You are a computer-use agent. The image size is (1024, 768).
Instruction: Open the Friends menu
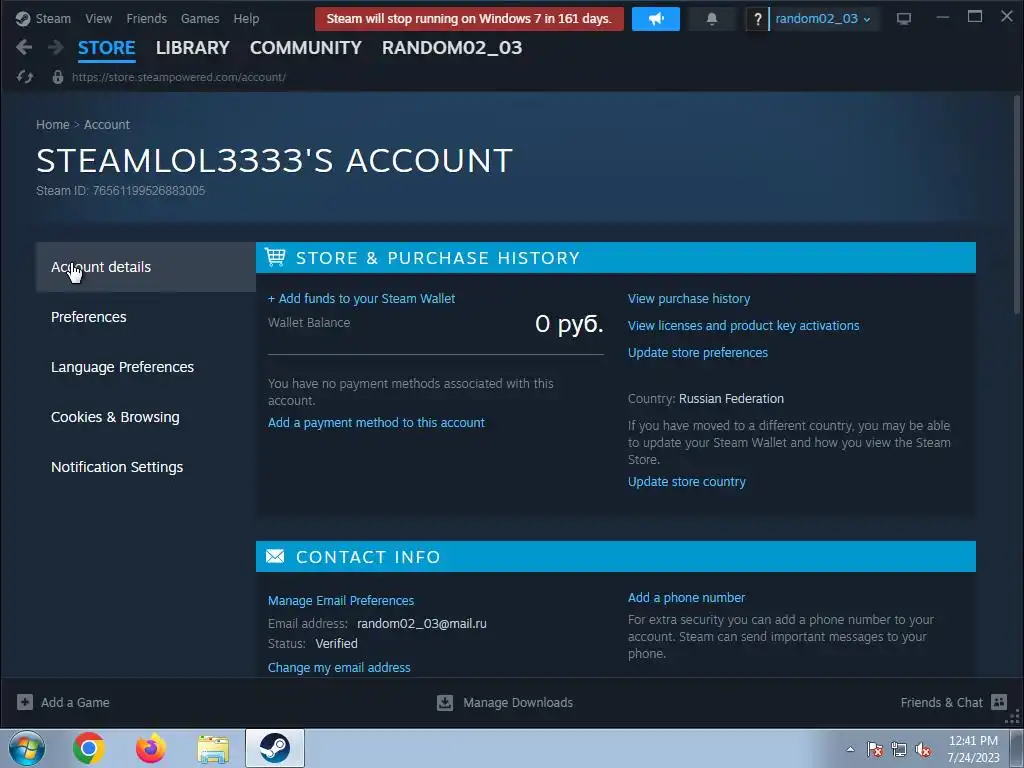coord(146,18)
